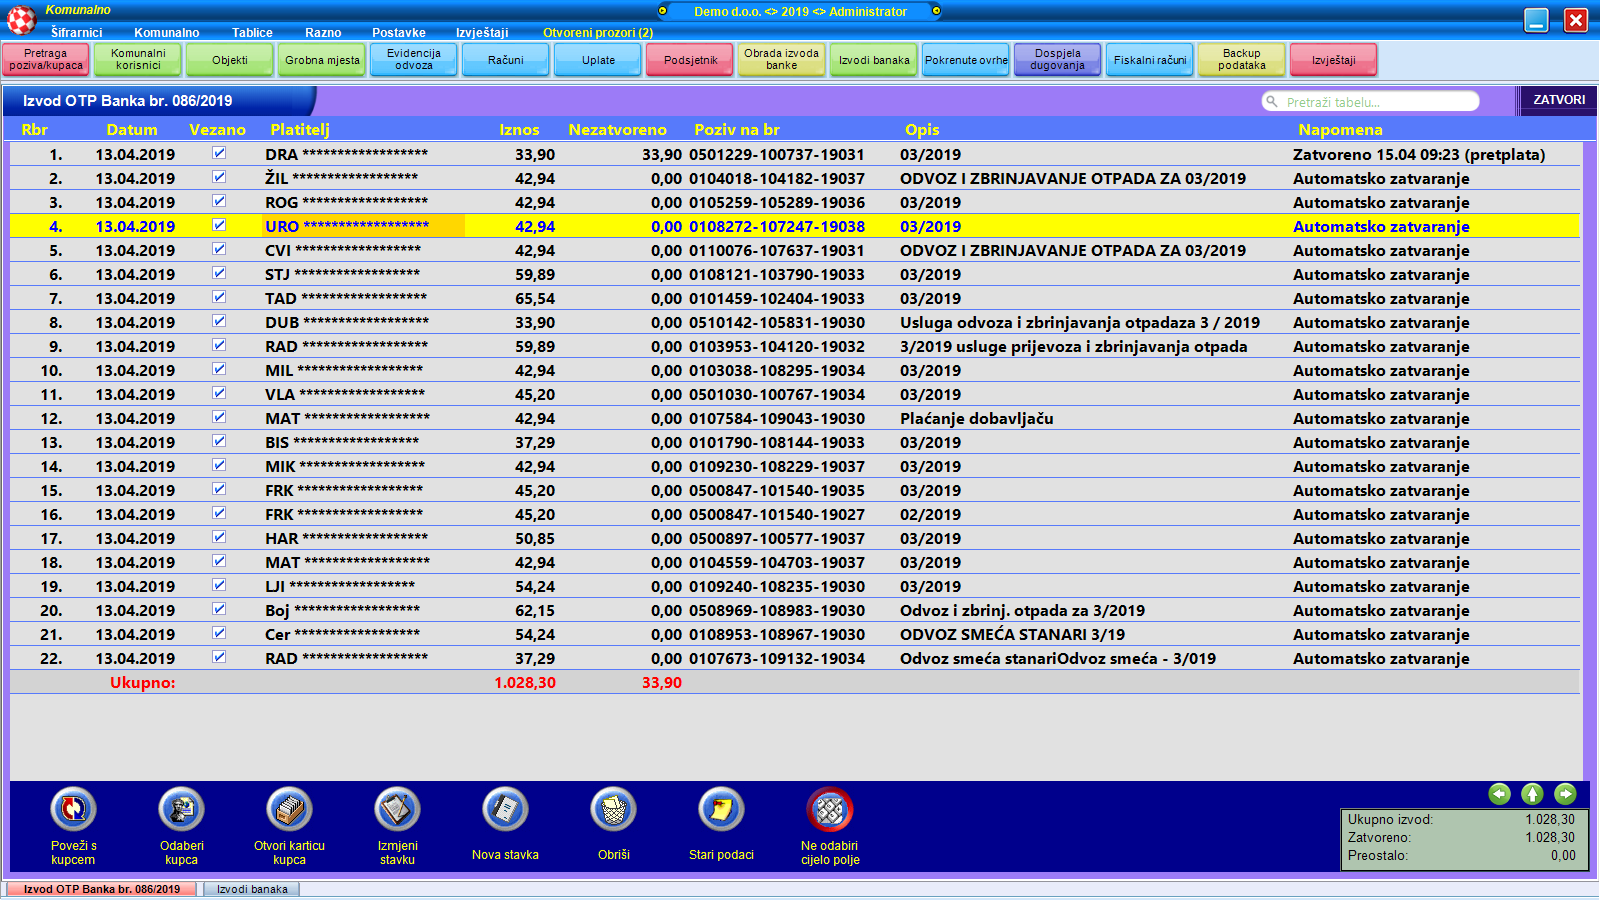
Task: Uncheck Vezano checkbox in row 1
Action: point(219,153)
